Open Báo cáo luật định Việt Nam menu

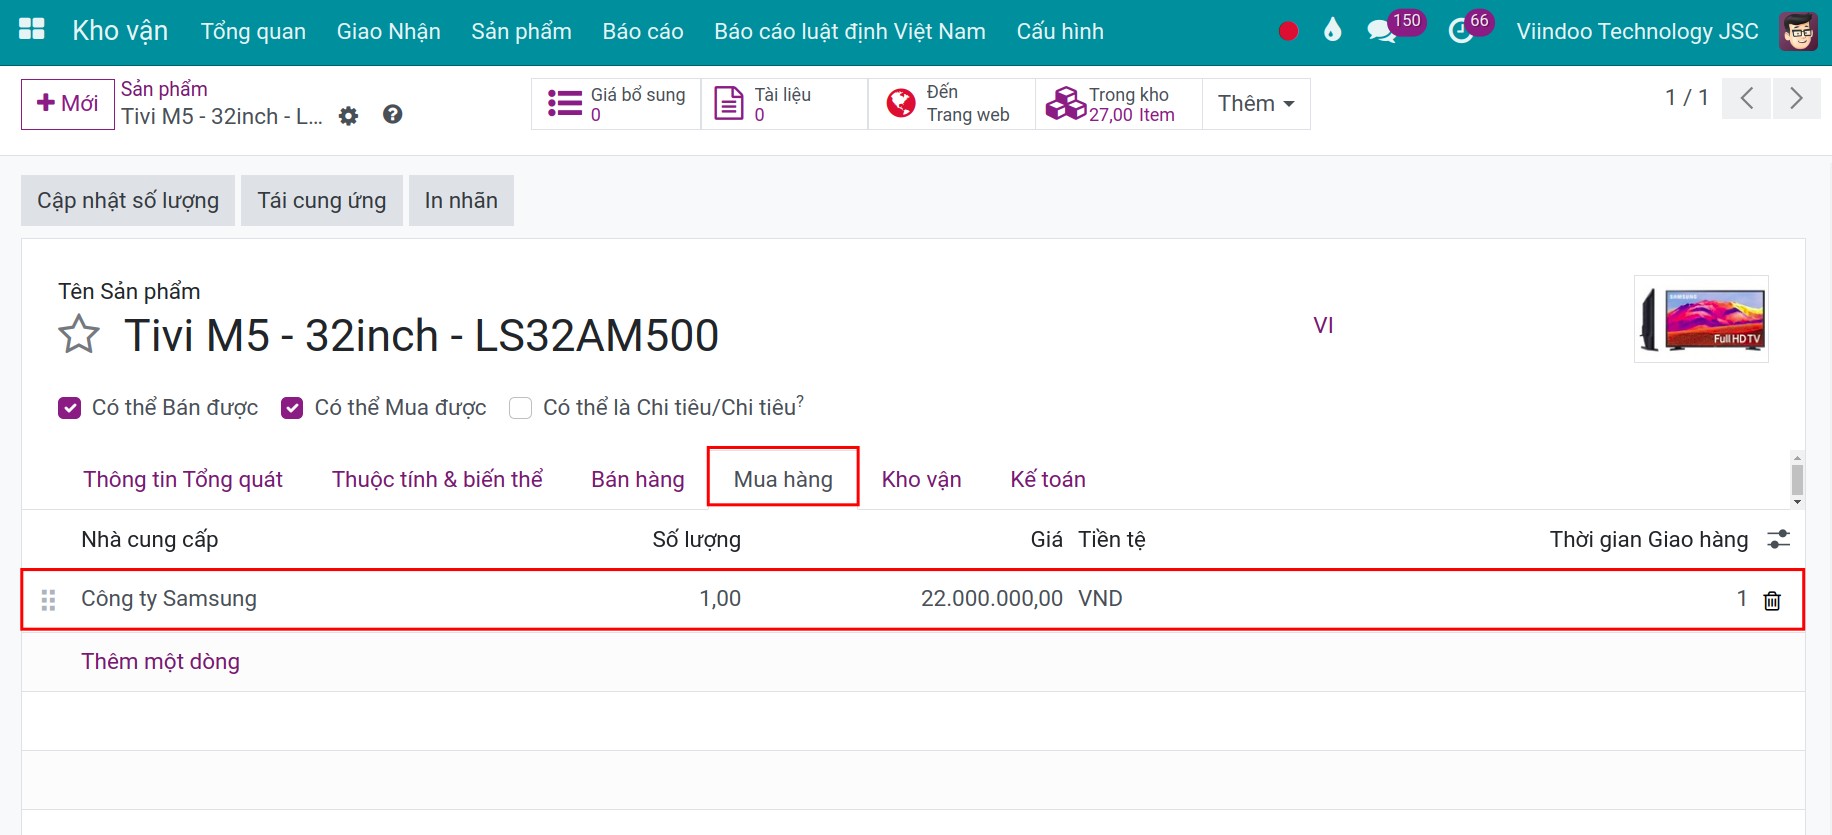850,32
